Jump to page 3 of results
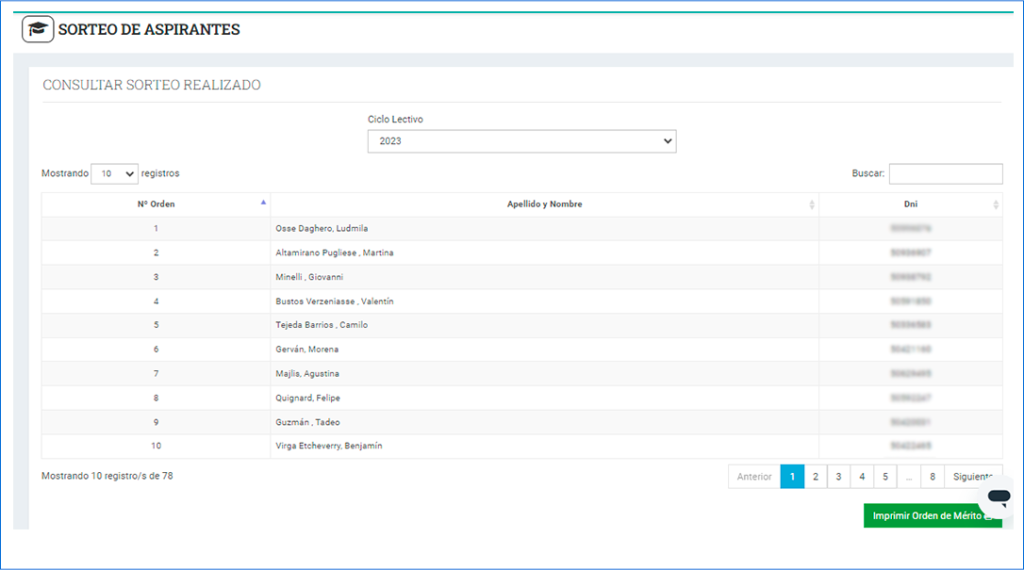Viewport: 1024px width, 570px height. pyautogui.click(x=839, y=477)
